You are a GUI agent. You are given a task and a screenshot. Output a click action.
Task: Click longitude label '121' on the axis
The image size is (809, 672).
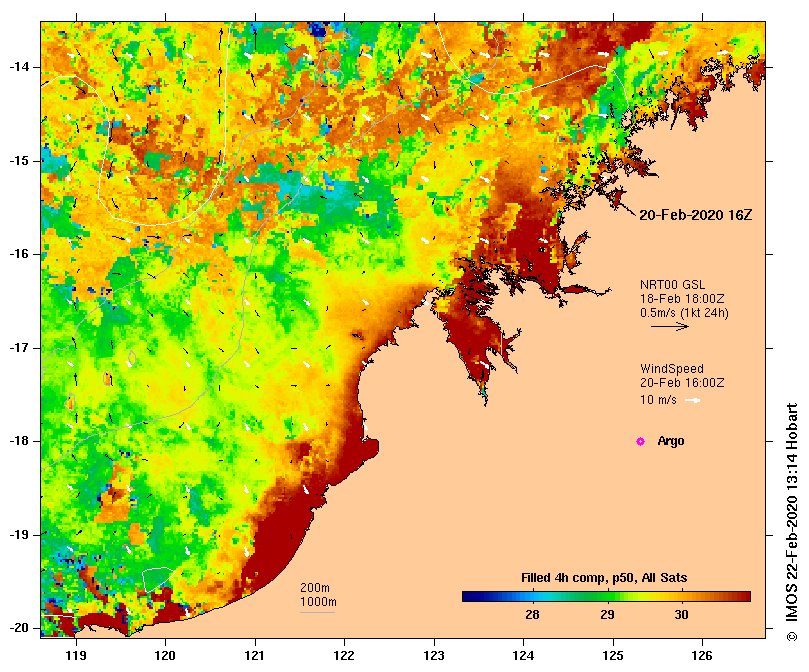[x=254, y=656]
